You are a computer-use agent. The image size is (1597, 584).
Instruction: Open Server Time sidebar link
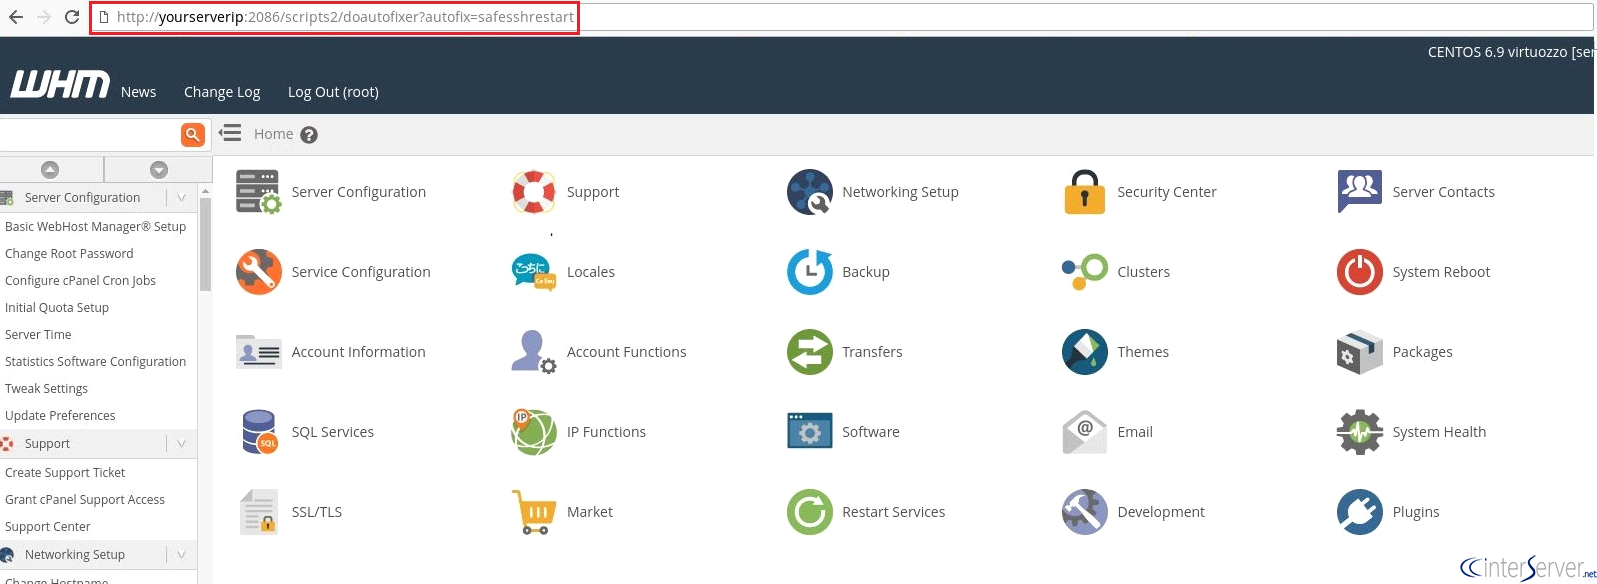38,335
